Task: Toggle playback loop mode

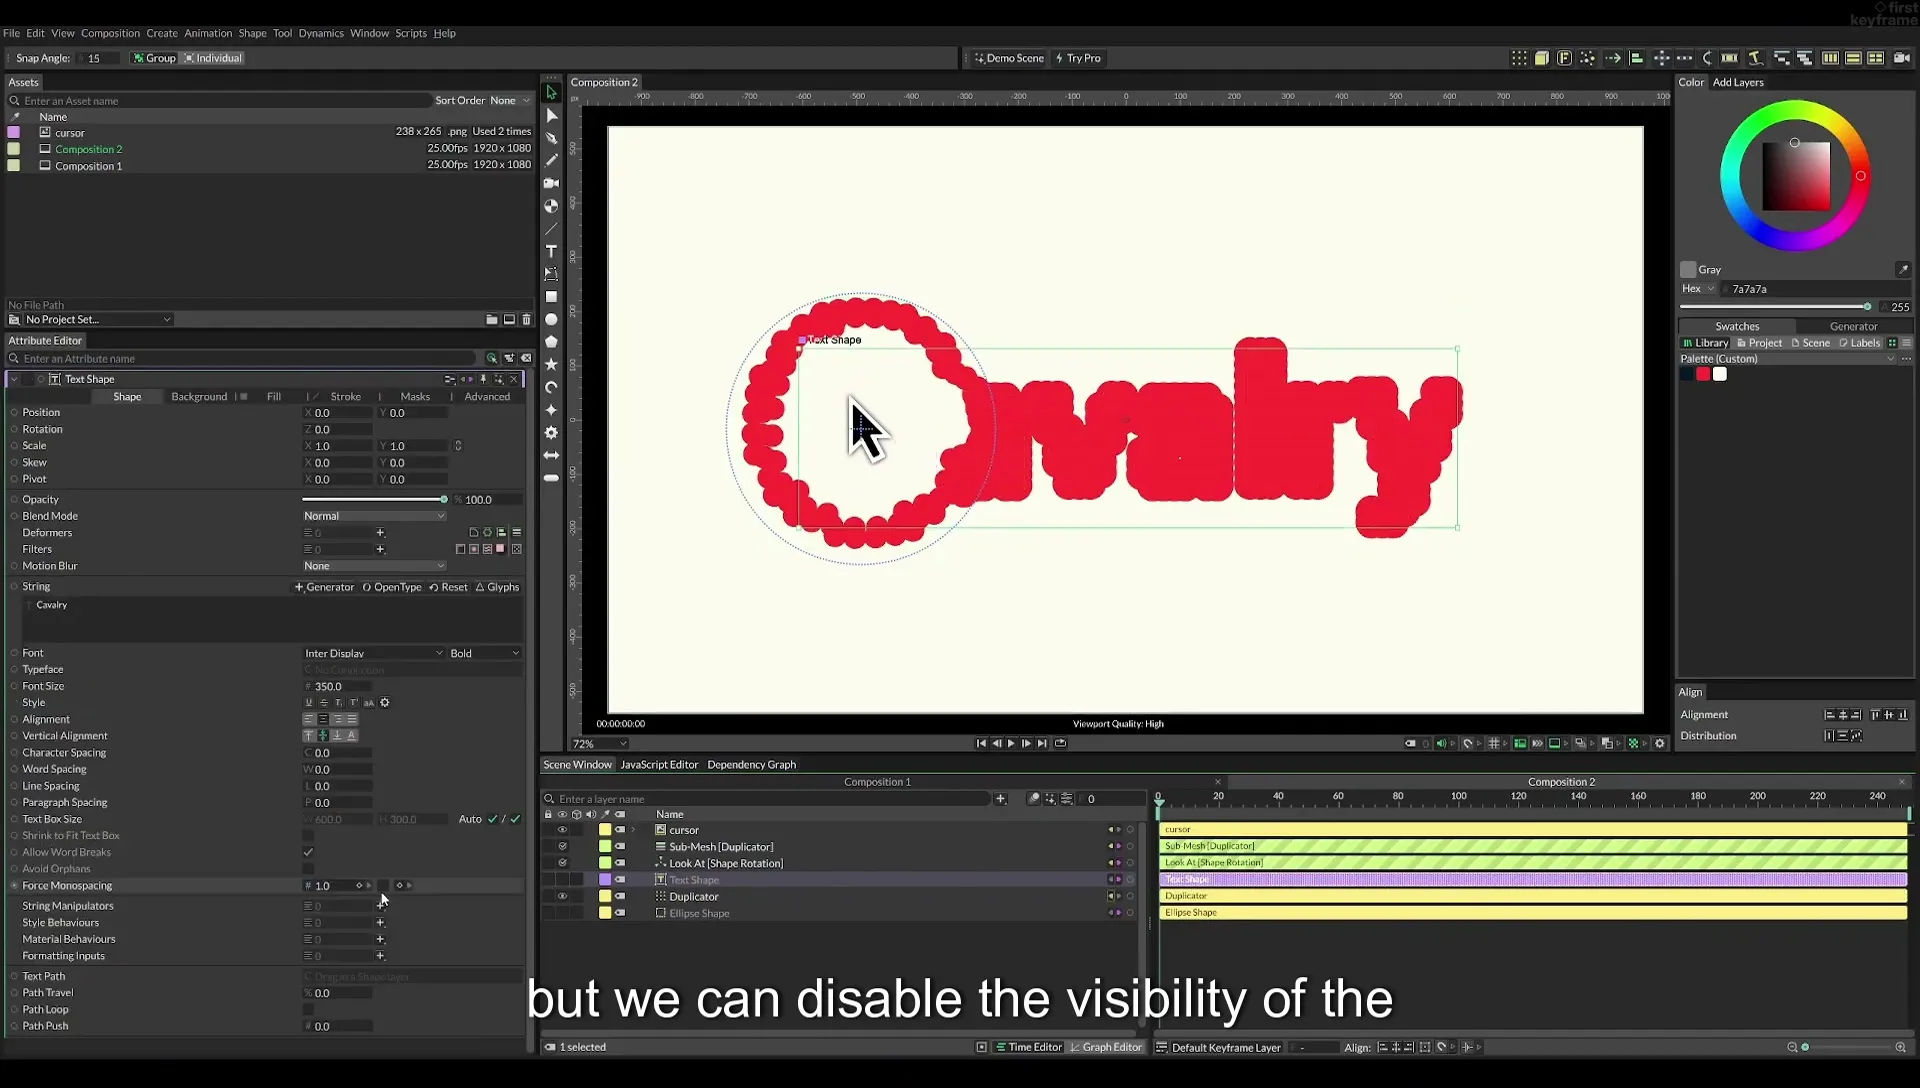Action: [x=1061, y=743]
